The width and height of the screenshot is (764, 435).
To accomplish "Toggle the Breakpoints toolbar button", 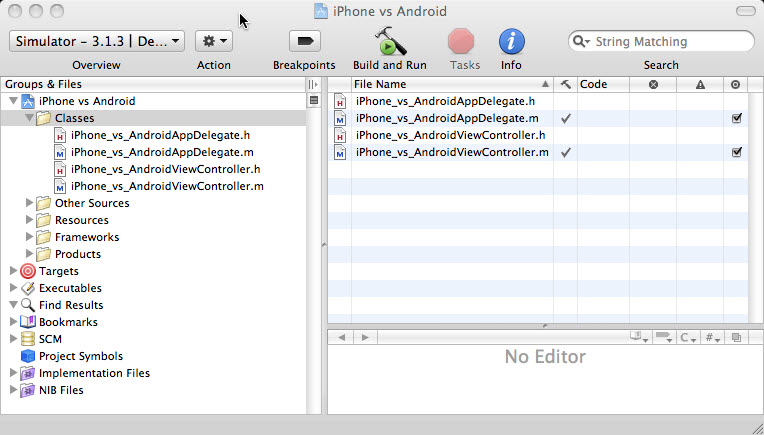I will click(305, 41).
